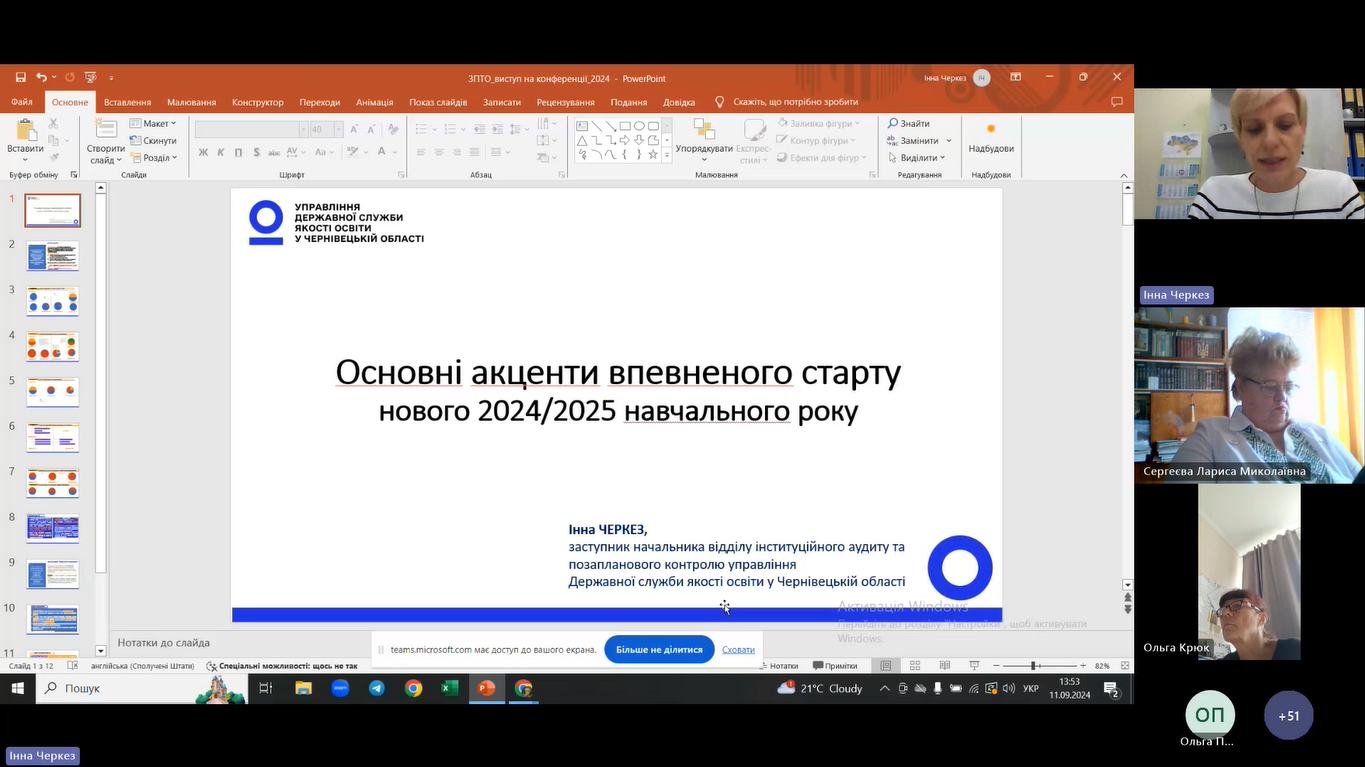Open Telegram from the Windows taskbar

point(377,688)
